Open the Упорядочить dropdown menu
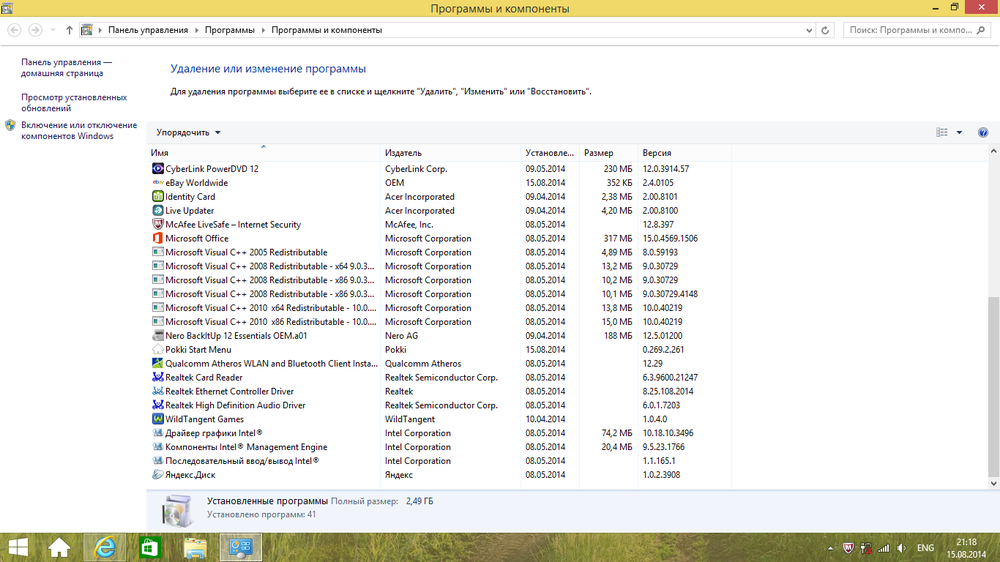Screen dimensions: 1000x562 click(188, 133)
